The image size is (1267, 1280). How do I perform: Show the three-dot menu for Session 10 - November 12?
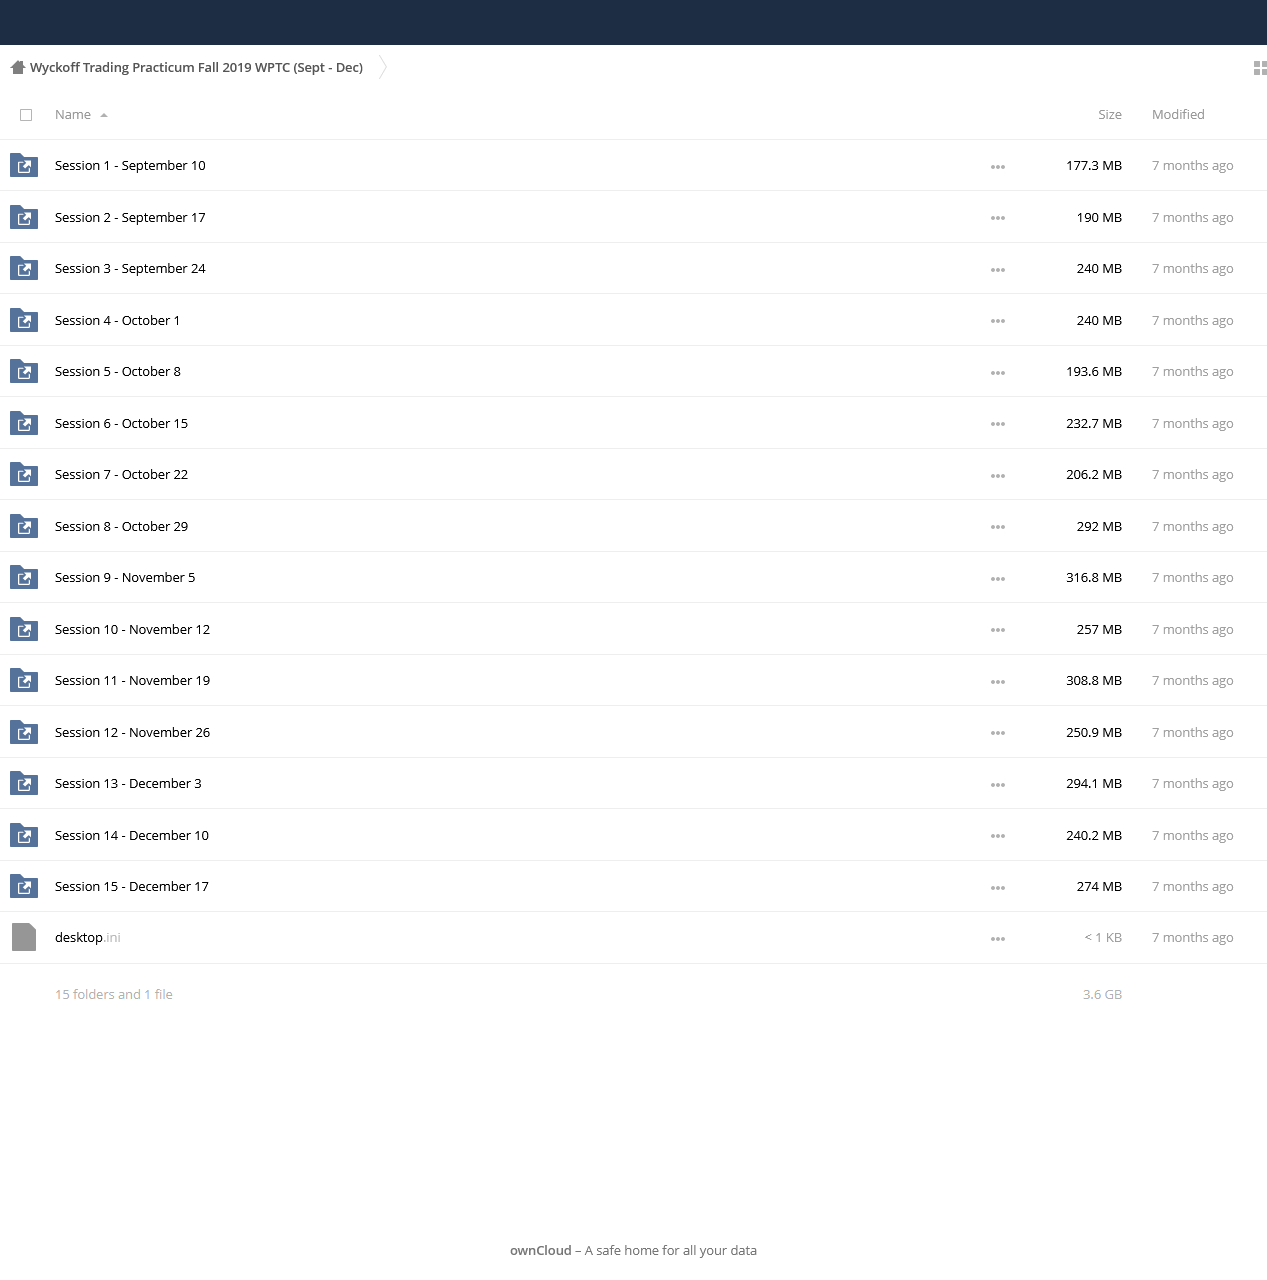[998, 630]
